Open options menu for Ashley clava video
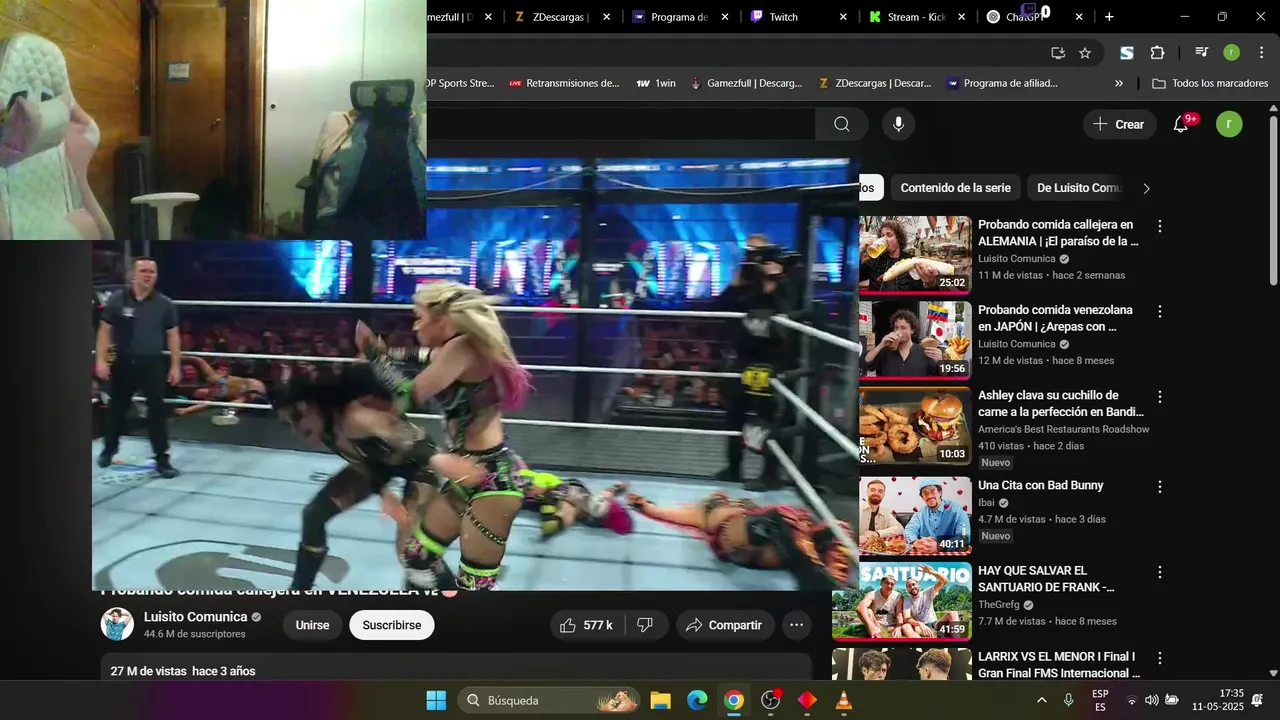This screenshot has height=720, width=1280. tap(1160, 397)
